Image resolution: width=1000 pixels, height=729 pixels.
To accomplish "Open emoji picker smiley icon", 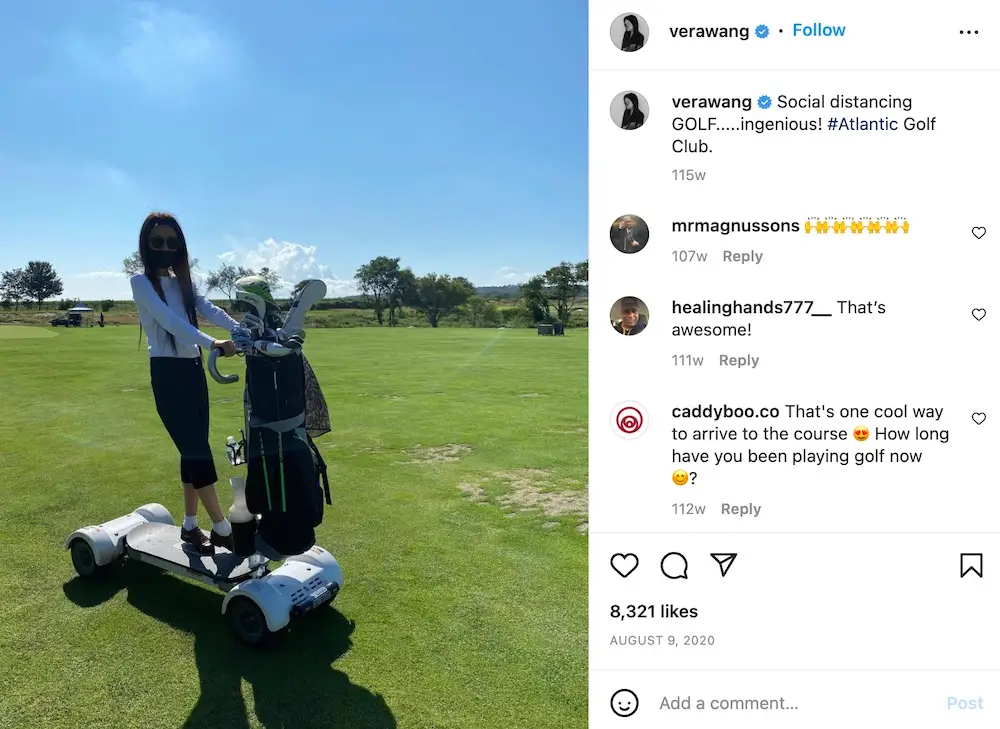I will coord(624,703).
